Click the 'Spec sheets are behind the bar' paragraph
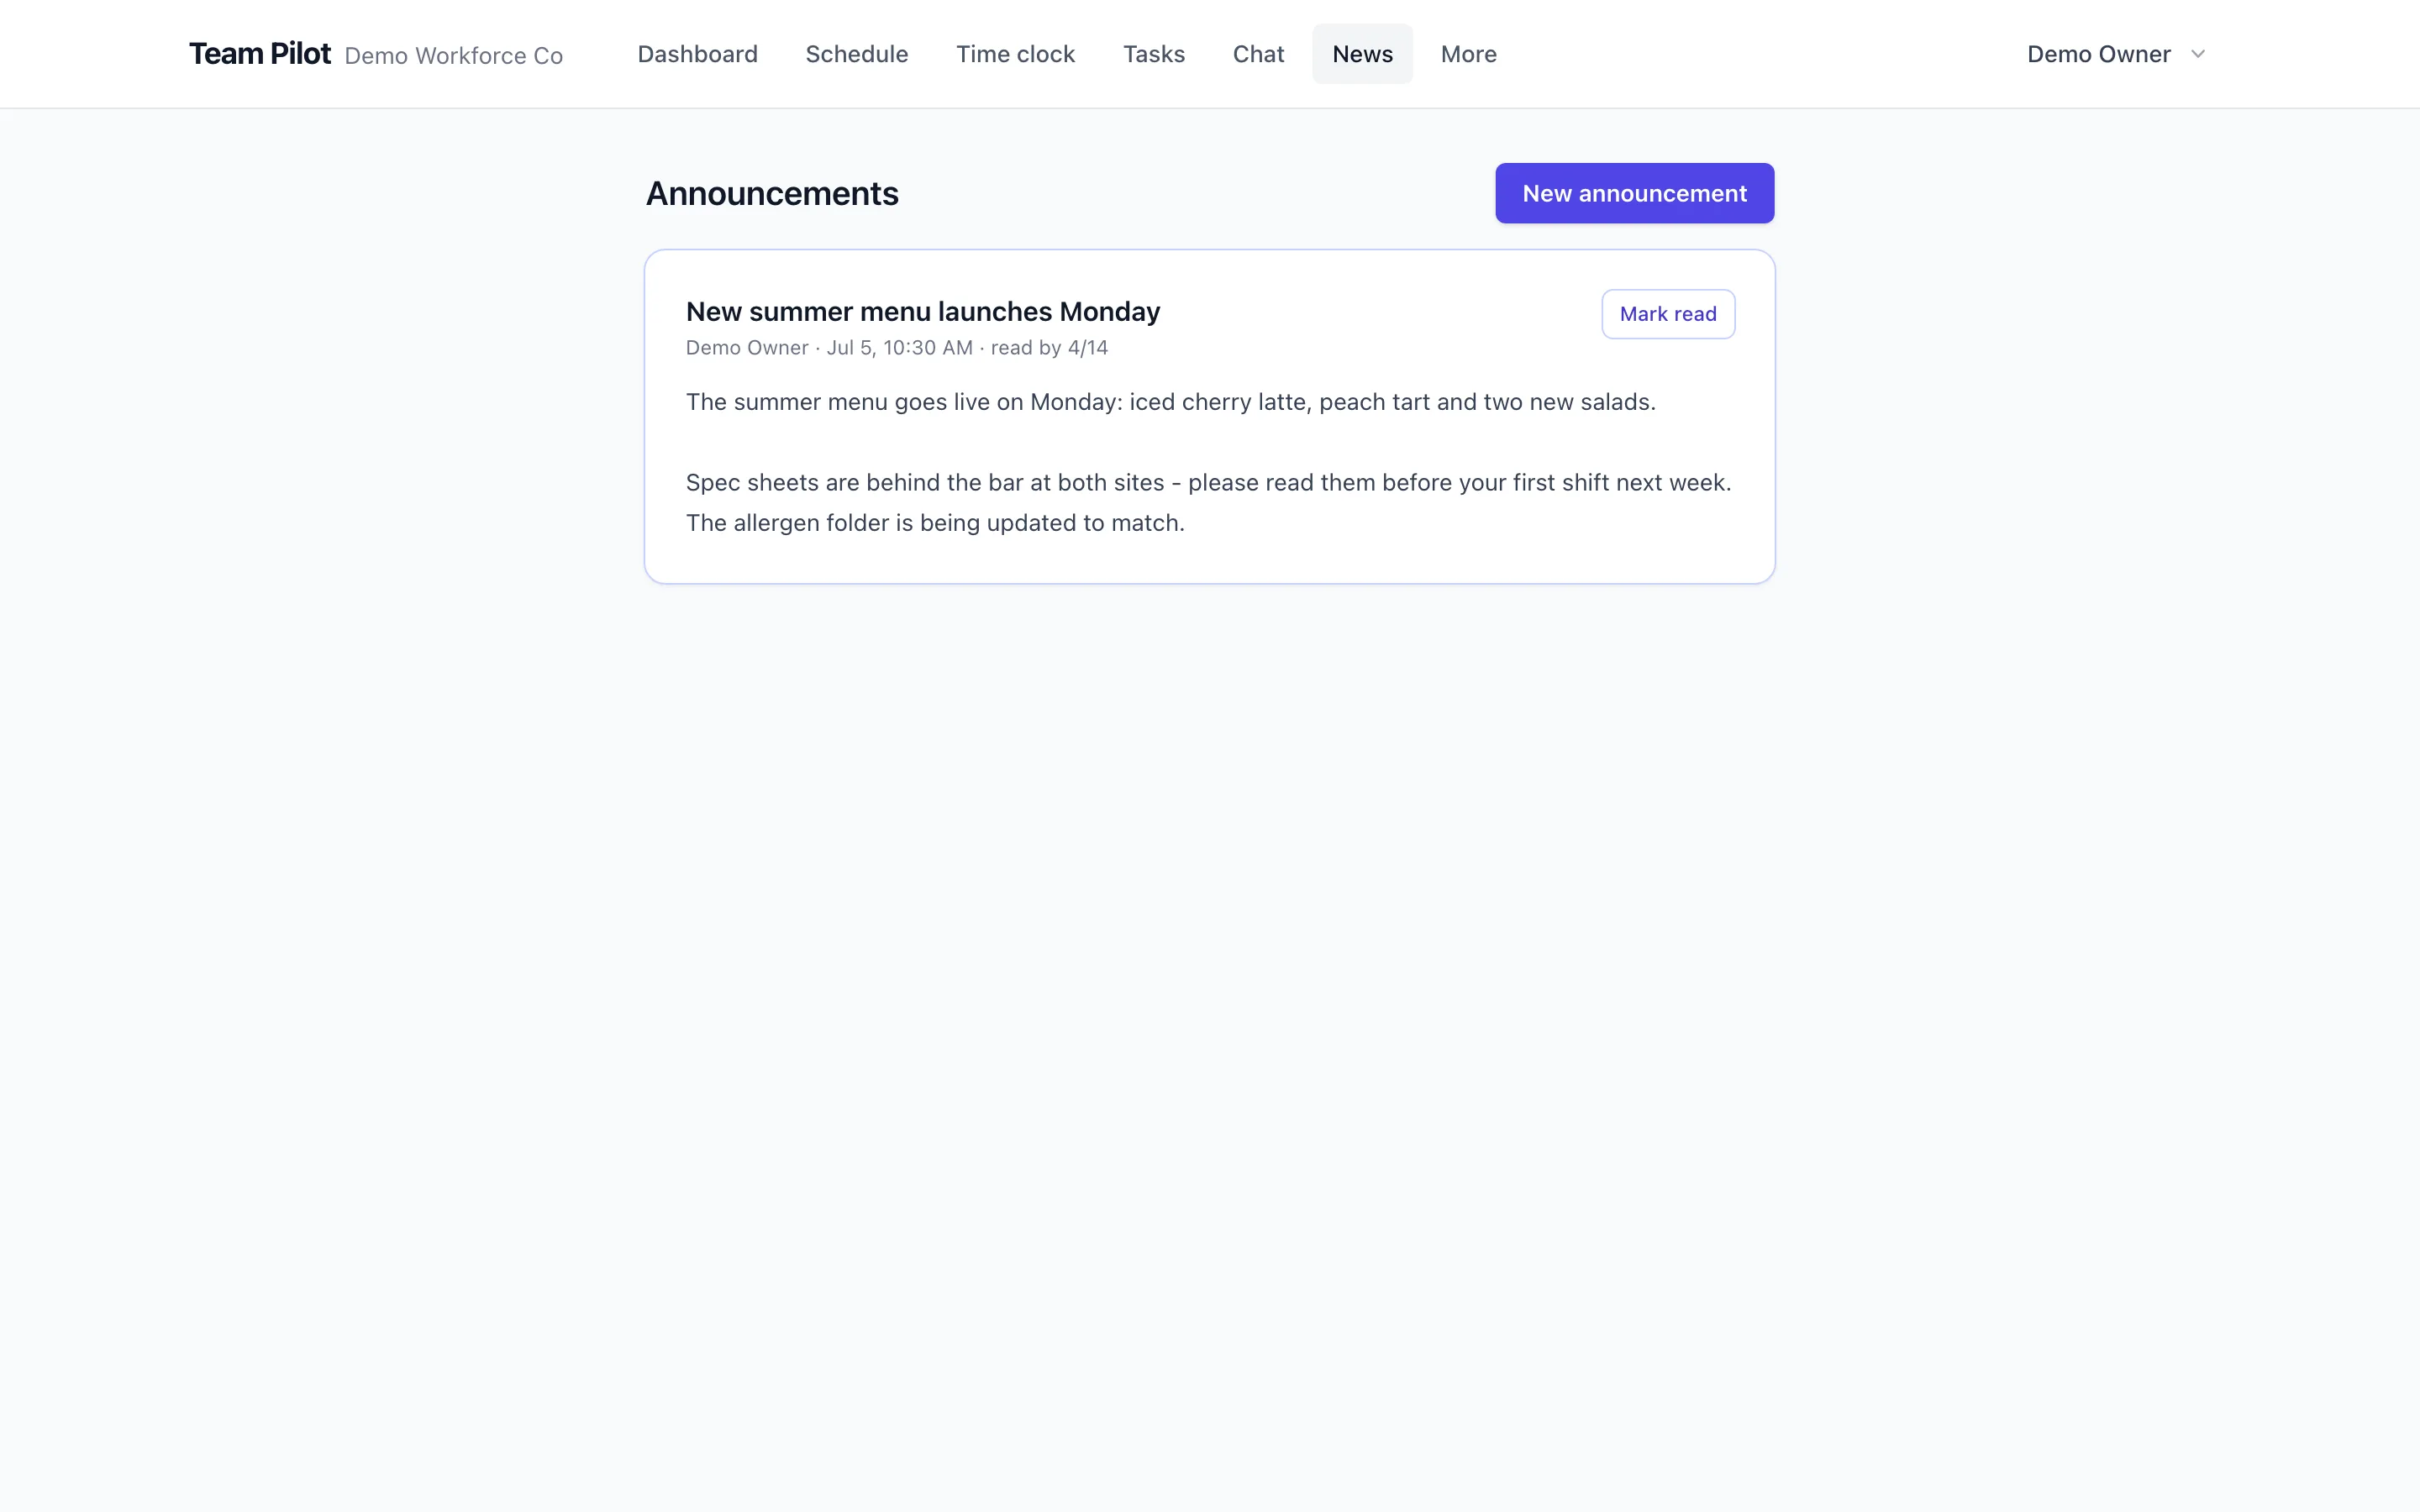Image resolution: width=2420 pixels, height=1512 pixels. (x=1208, y=503)
